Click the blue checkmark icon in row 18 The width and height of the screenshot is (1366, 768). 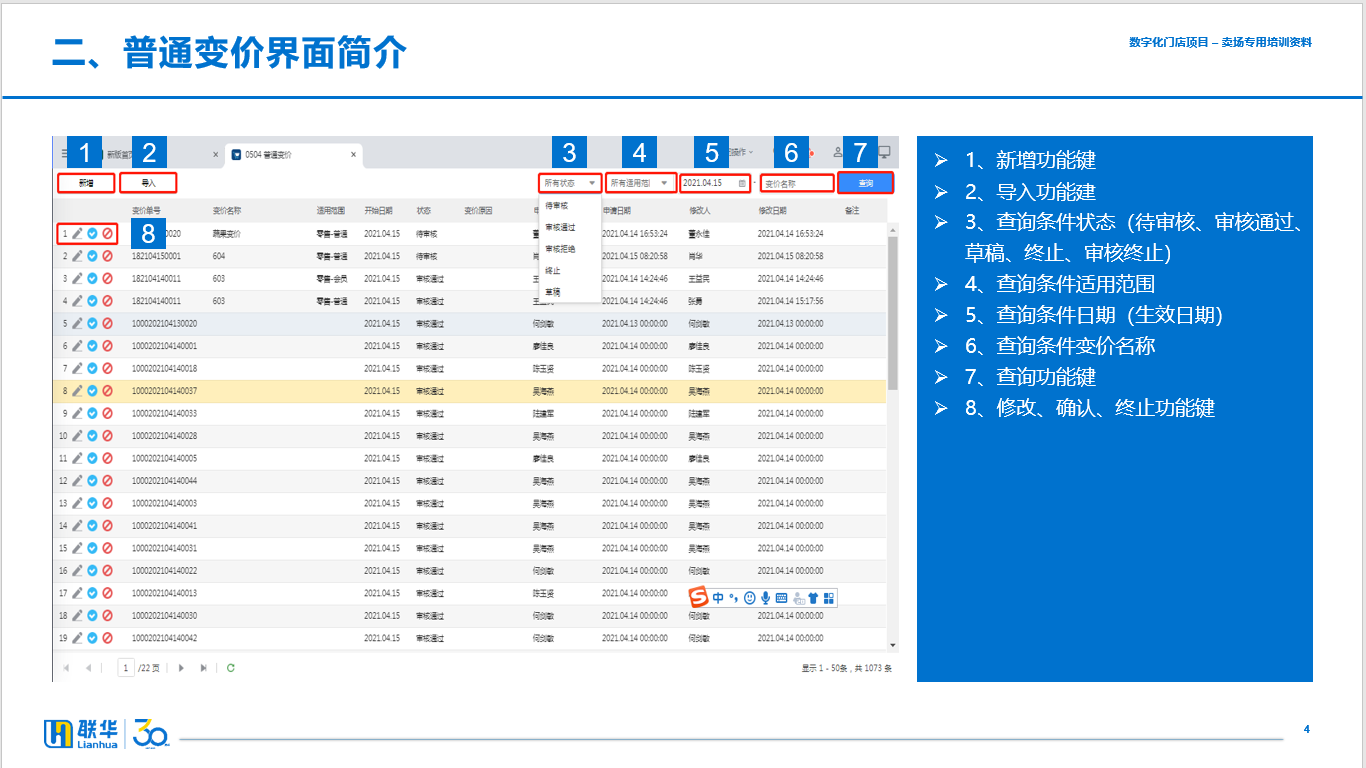92,616
